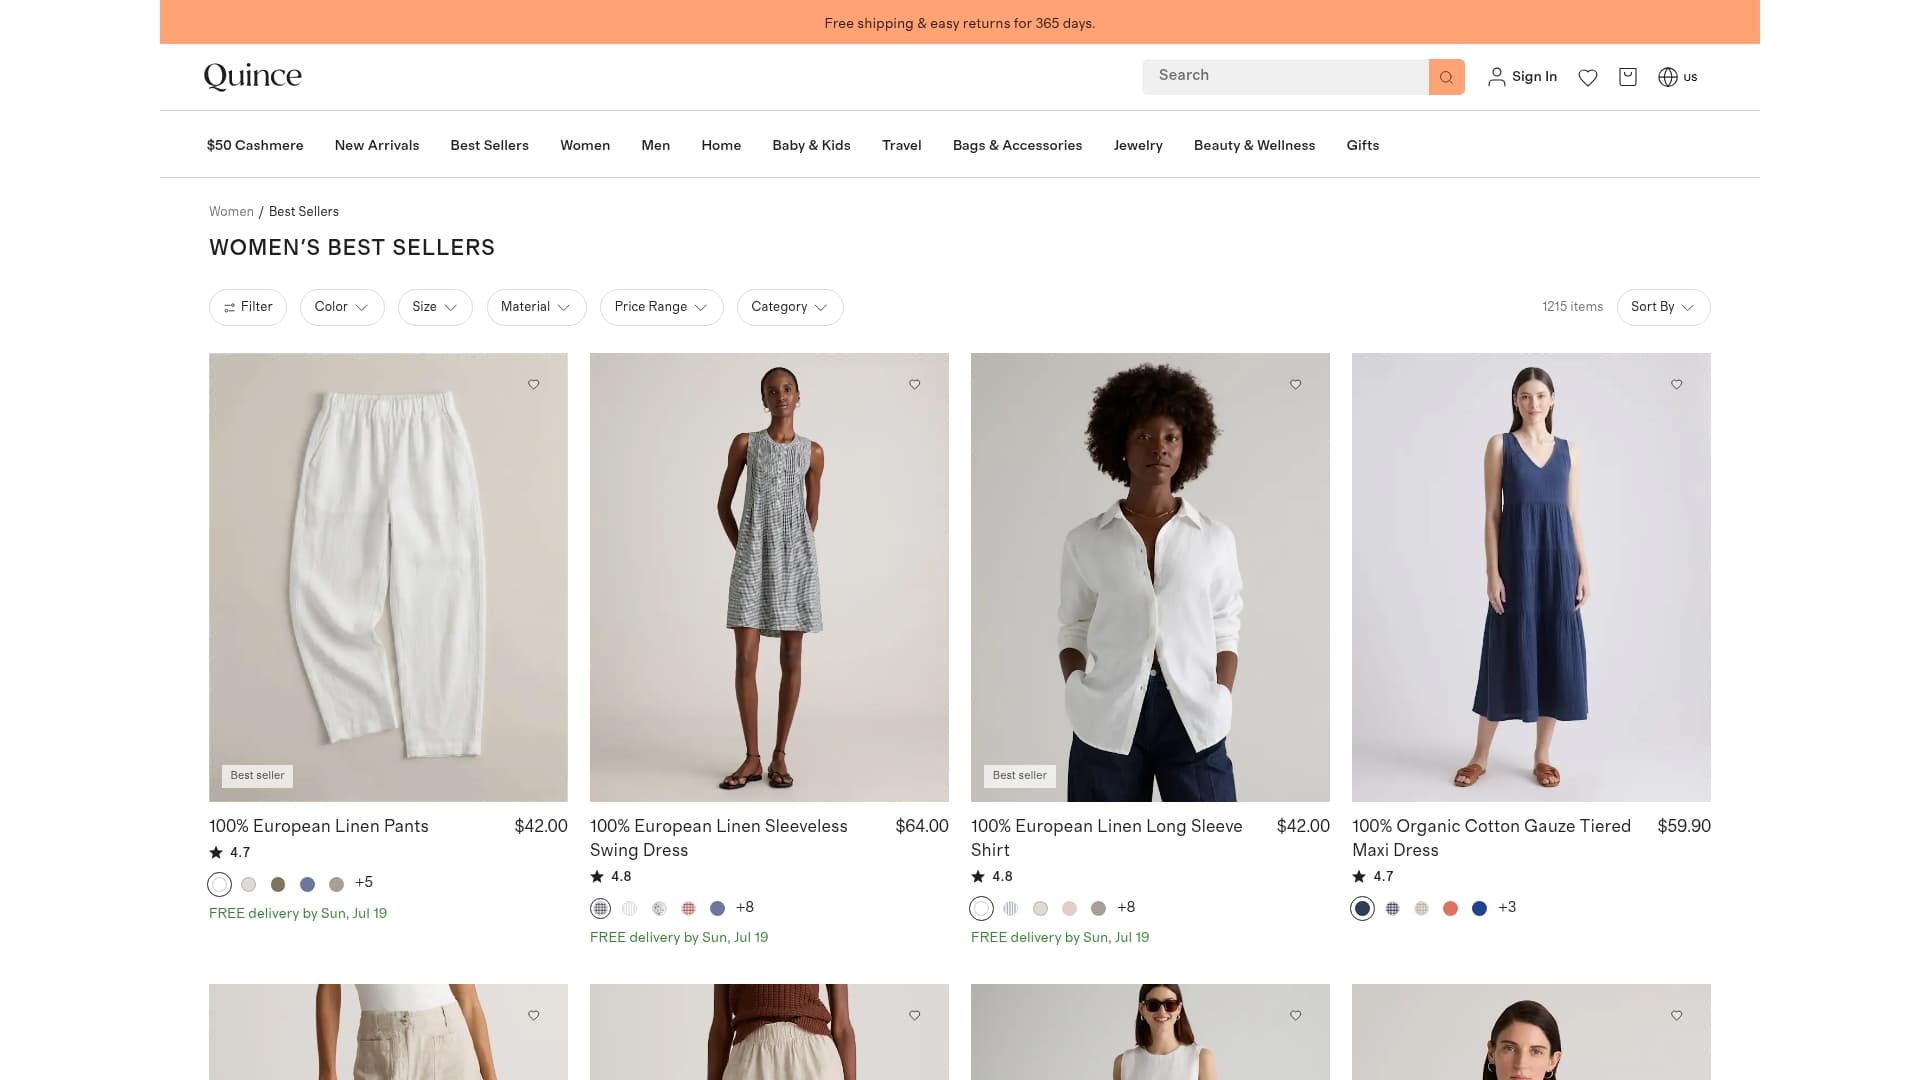The width and height of the screenshot is (1920, 1080).
Task: Toggle heart on Linen Sleeveless Swing Dress
Action: pyautogui.click(x=915, y=384)
